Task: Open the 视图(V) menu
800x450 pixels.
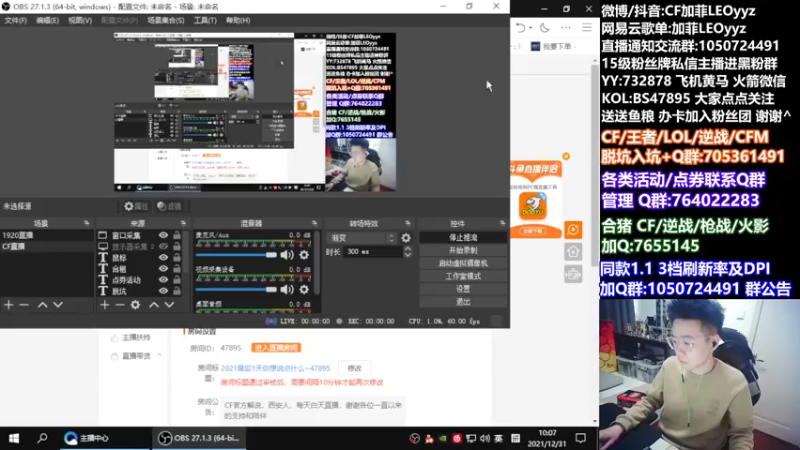Action: (x=80, y=20)
